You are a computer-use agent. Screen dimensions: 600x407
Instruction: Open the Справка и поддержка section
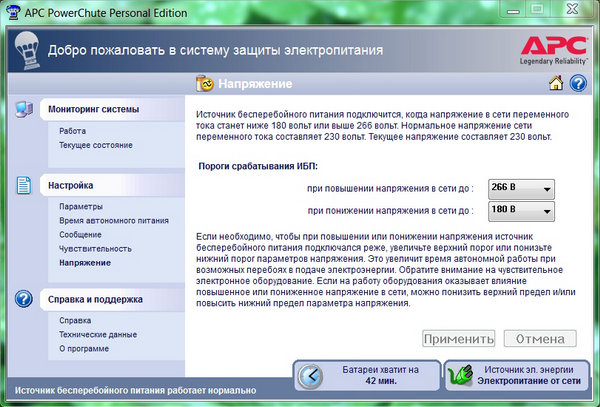112,300
